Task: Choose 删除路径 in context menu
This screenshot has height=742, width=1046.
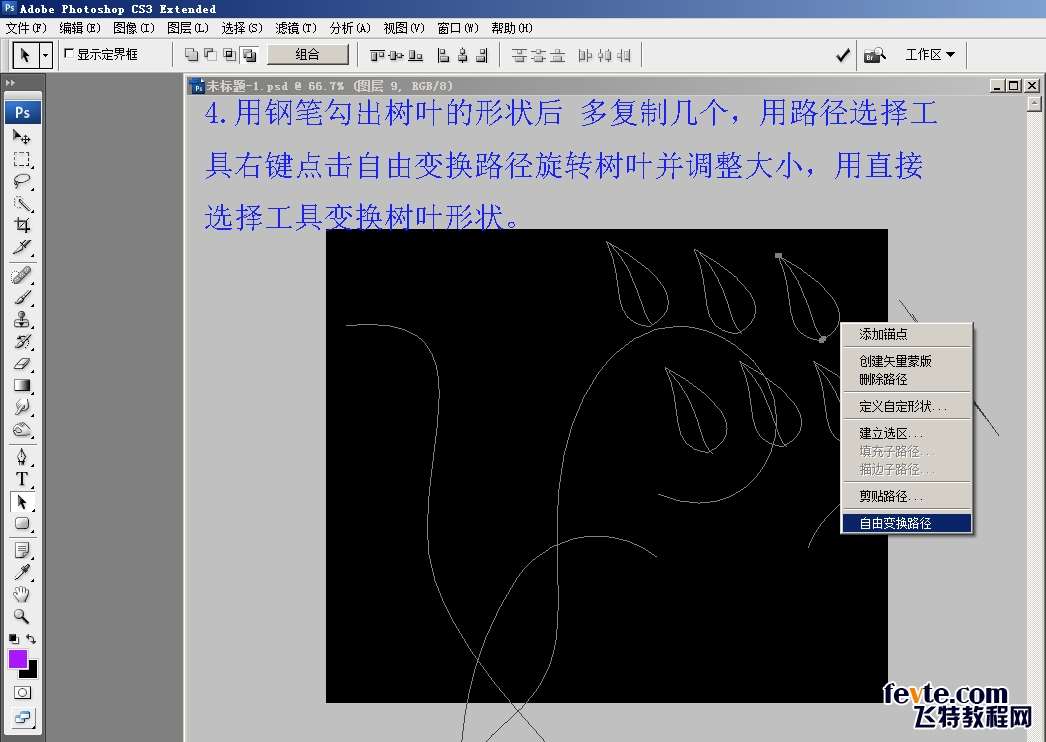Action: click(907, 380)
